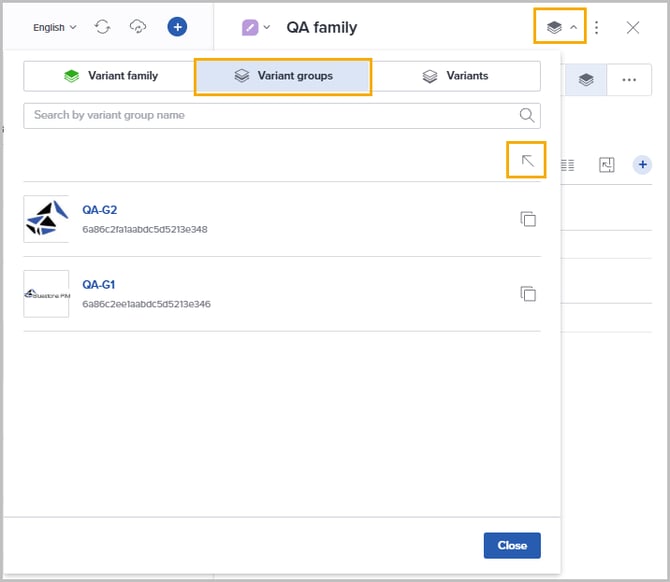
Task: Click the layers tab icon behind the panel
Action: (x=586, y=80)
